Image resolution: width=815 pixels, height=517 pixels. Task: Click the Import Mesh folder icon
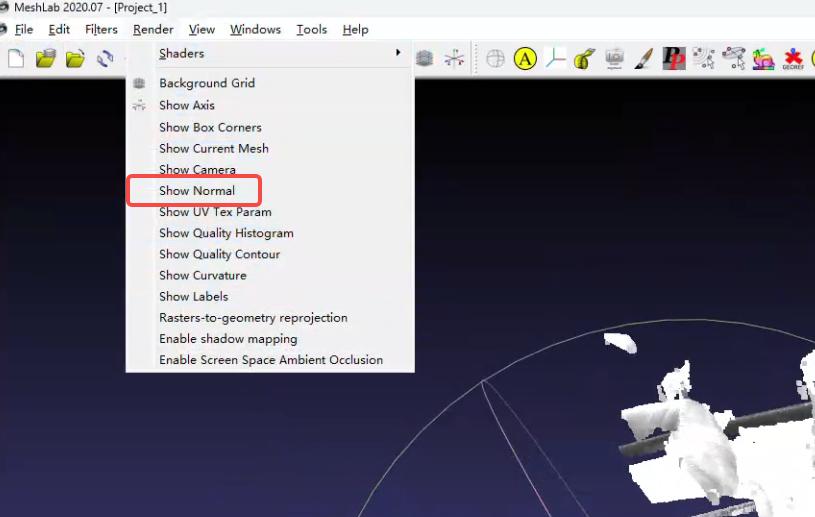pos(75,59)
